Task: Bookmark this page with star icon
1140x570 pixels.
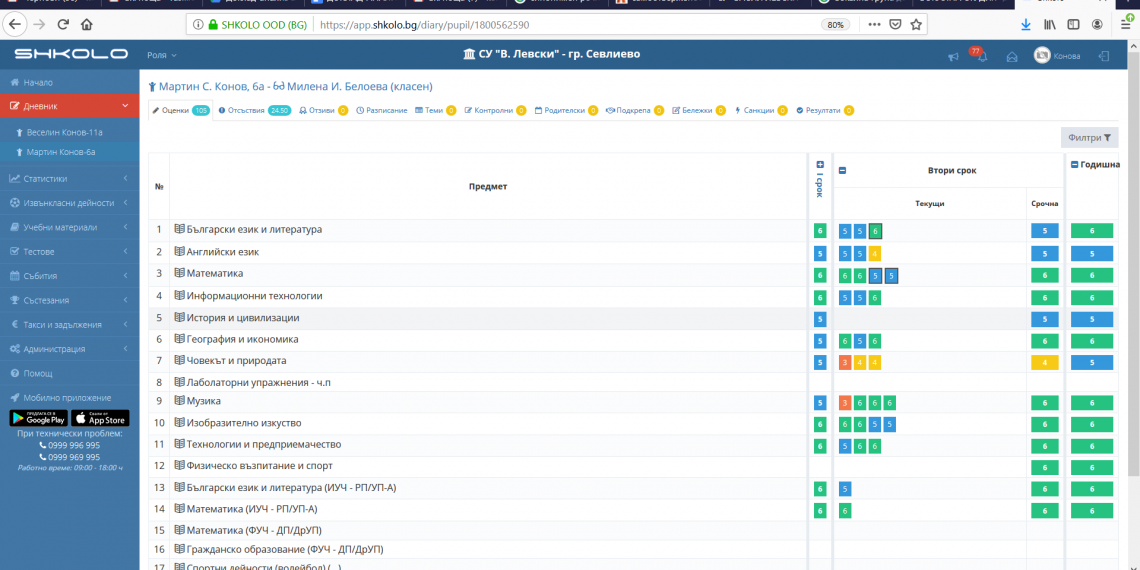Action: (915, 24)
